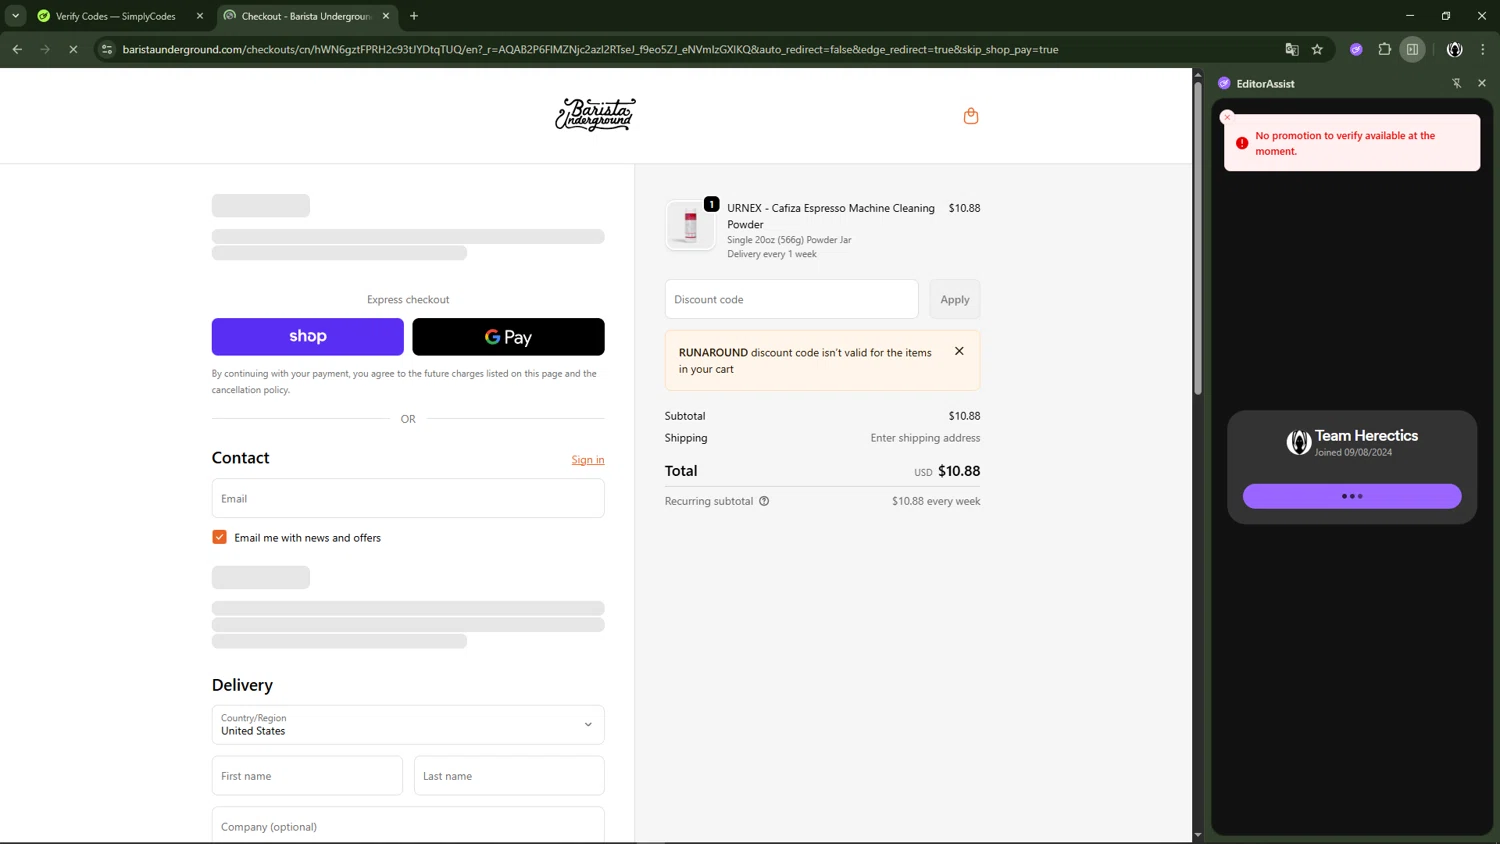Dismiss the No promotion error notification

coord(1228,117)
